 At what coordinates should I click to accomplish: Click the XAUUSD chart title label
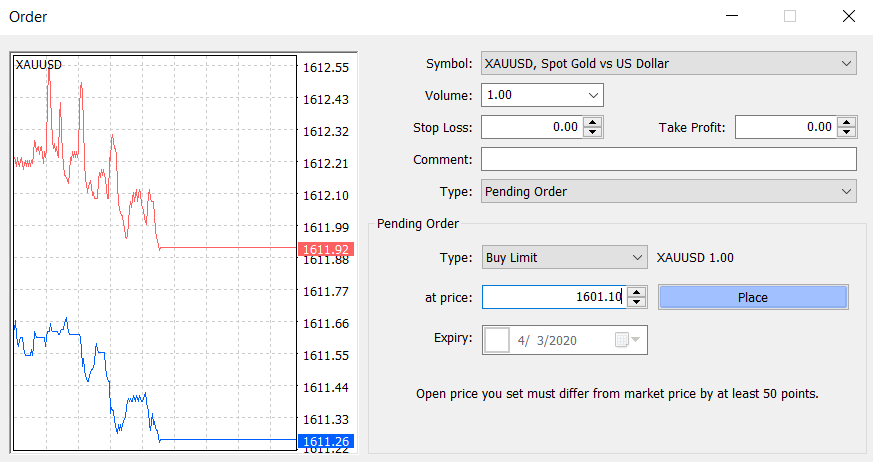(x=38, y=65)
